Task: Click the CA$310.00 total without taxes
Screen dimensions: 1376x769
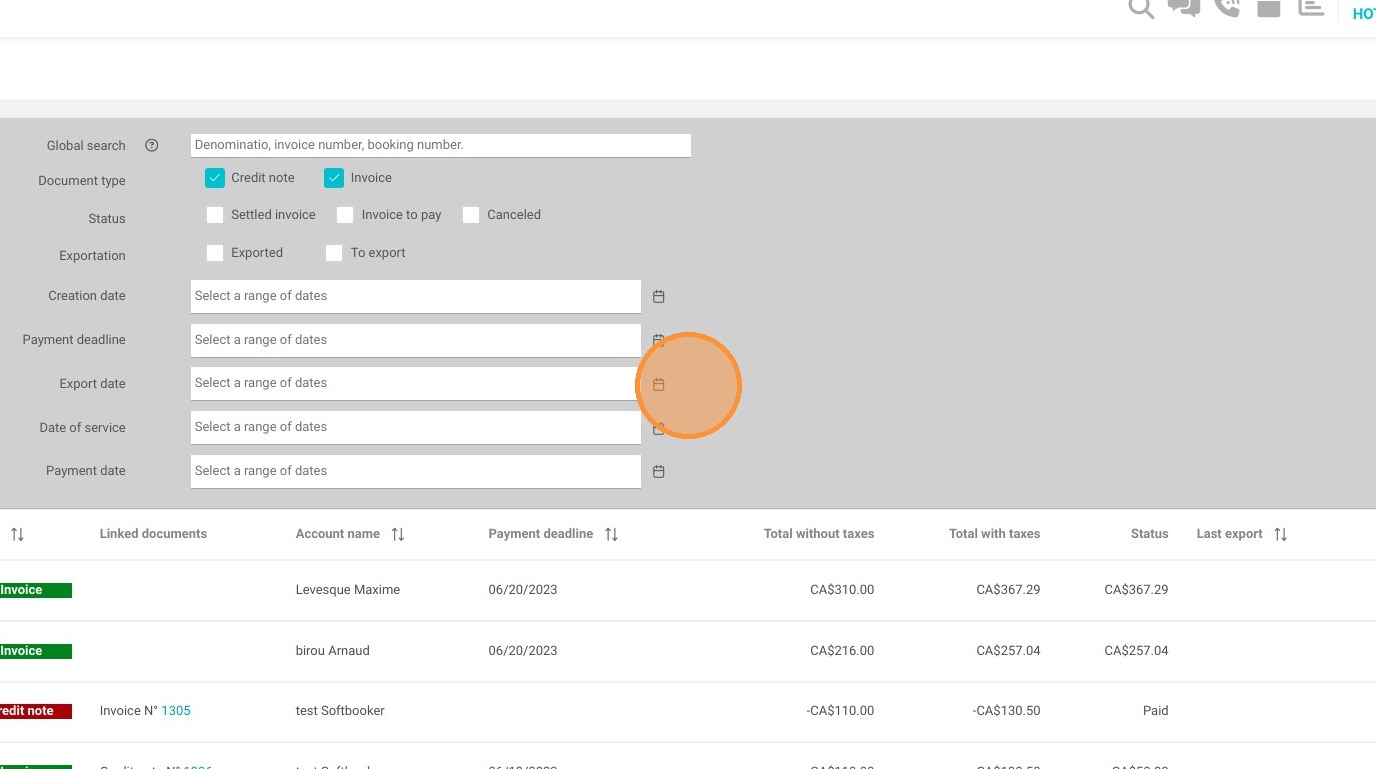Action: pyautogui.click(x=842, y=590)
